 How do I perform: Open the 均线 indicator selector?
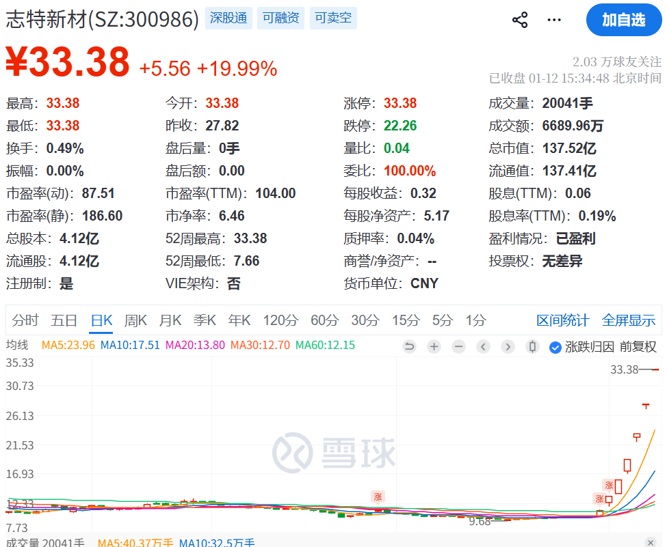pyautogui.click(x=17, y=345)
